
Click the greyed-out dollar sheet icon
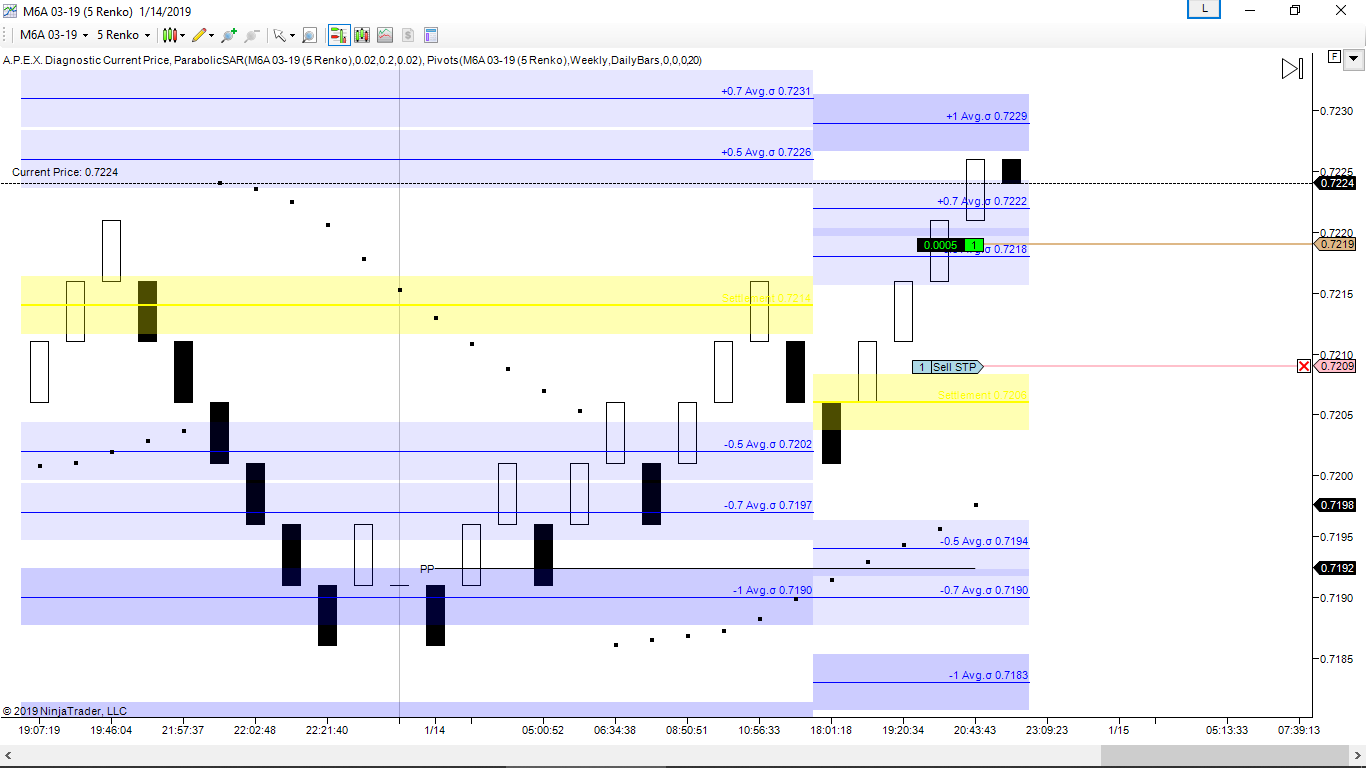[x=408, y=35]
